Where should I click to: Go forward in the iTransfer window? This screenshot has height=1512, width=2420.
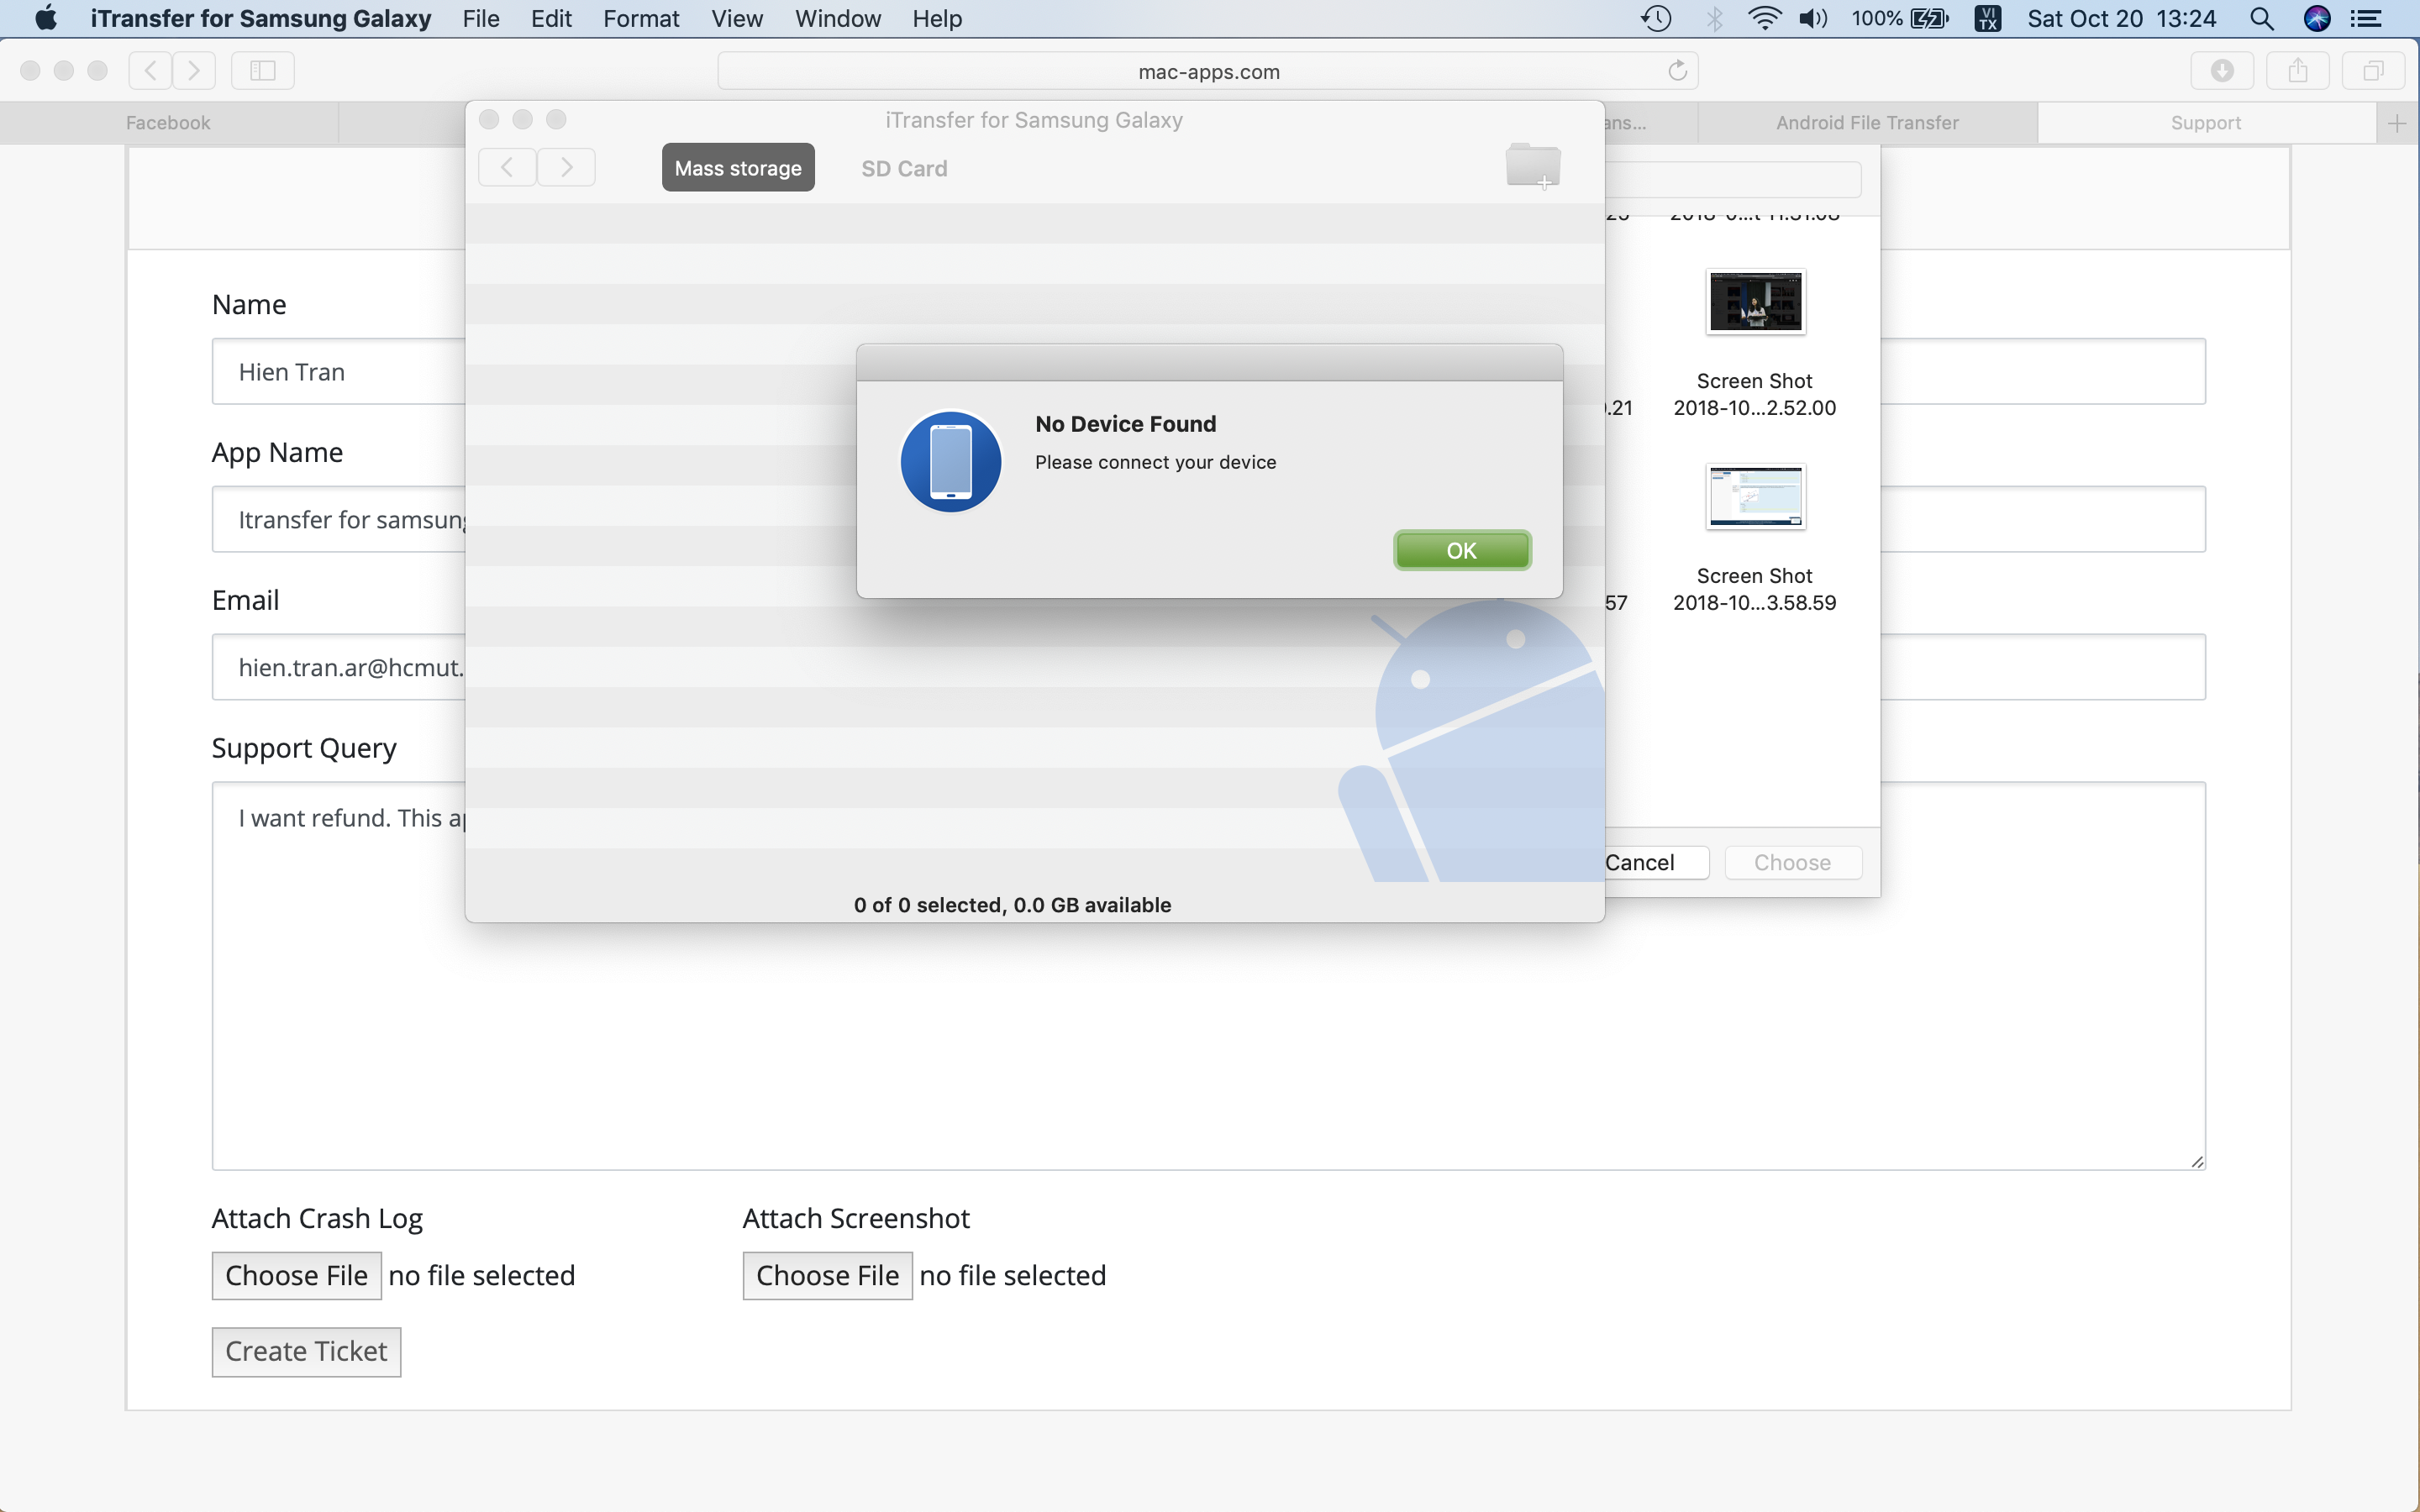566,167
